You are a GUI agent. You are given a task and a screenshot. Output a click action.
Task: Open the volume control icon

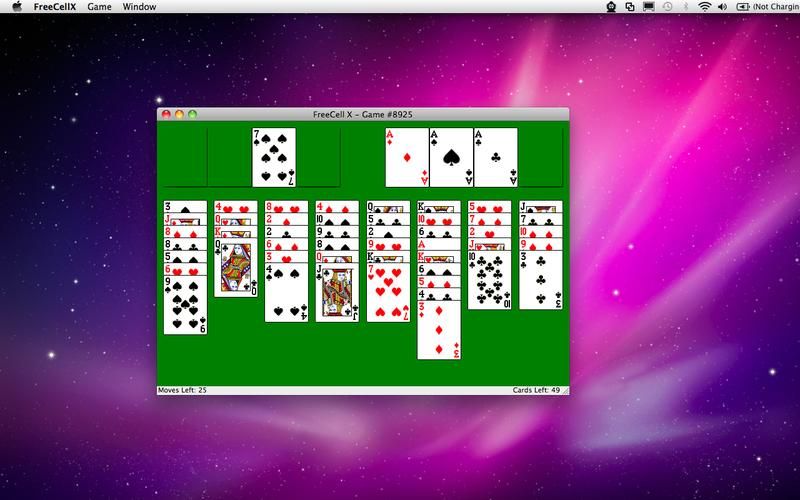(x=722, y=7)
